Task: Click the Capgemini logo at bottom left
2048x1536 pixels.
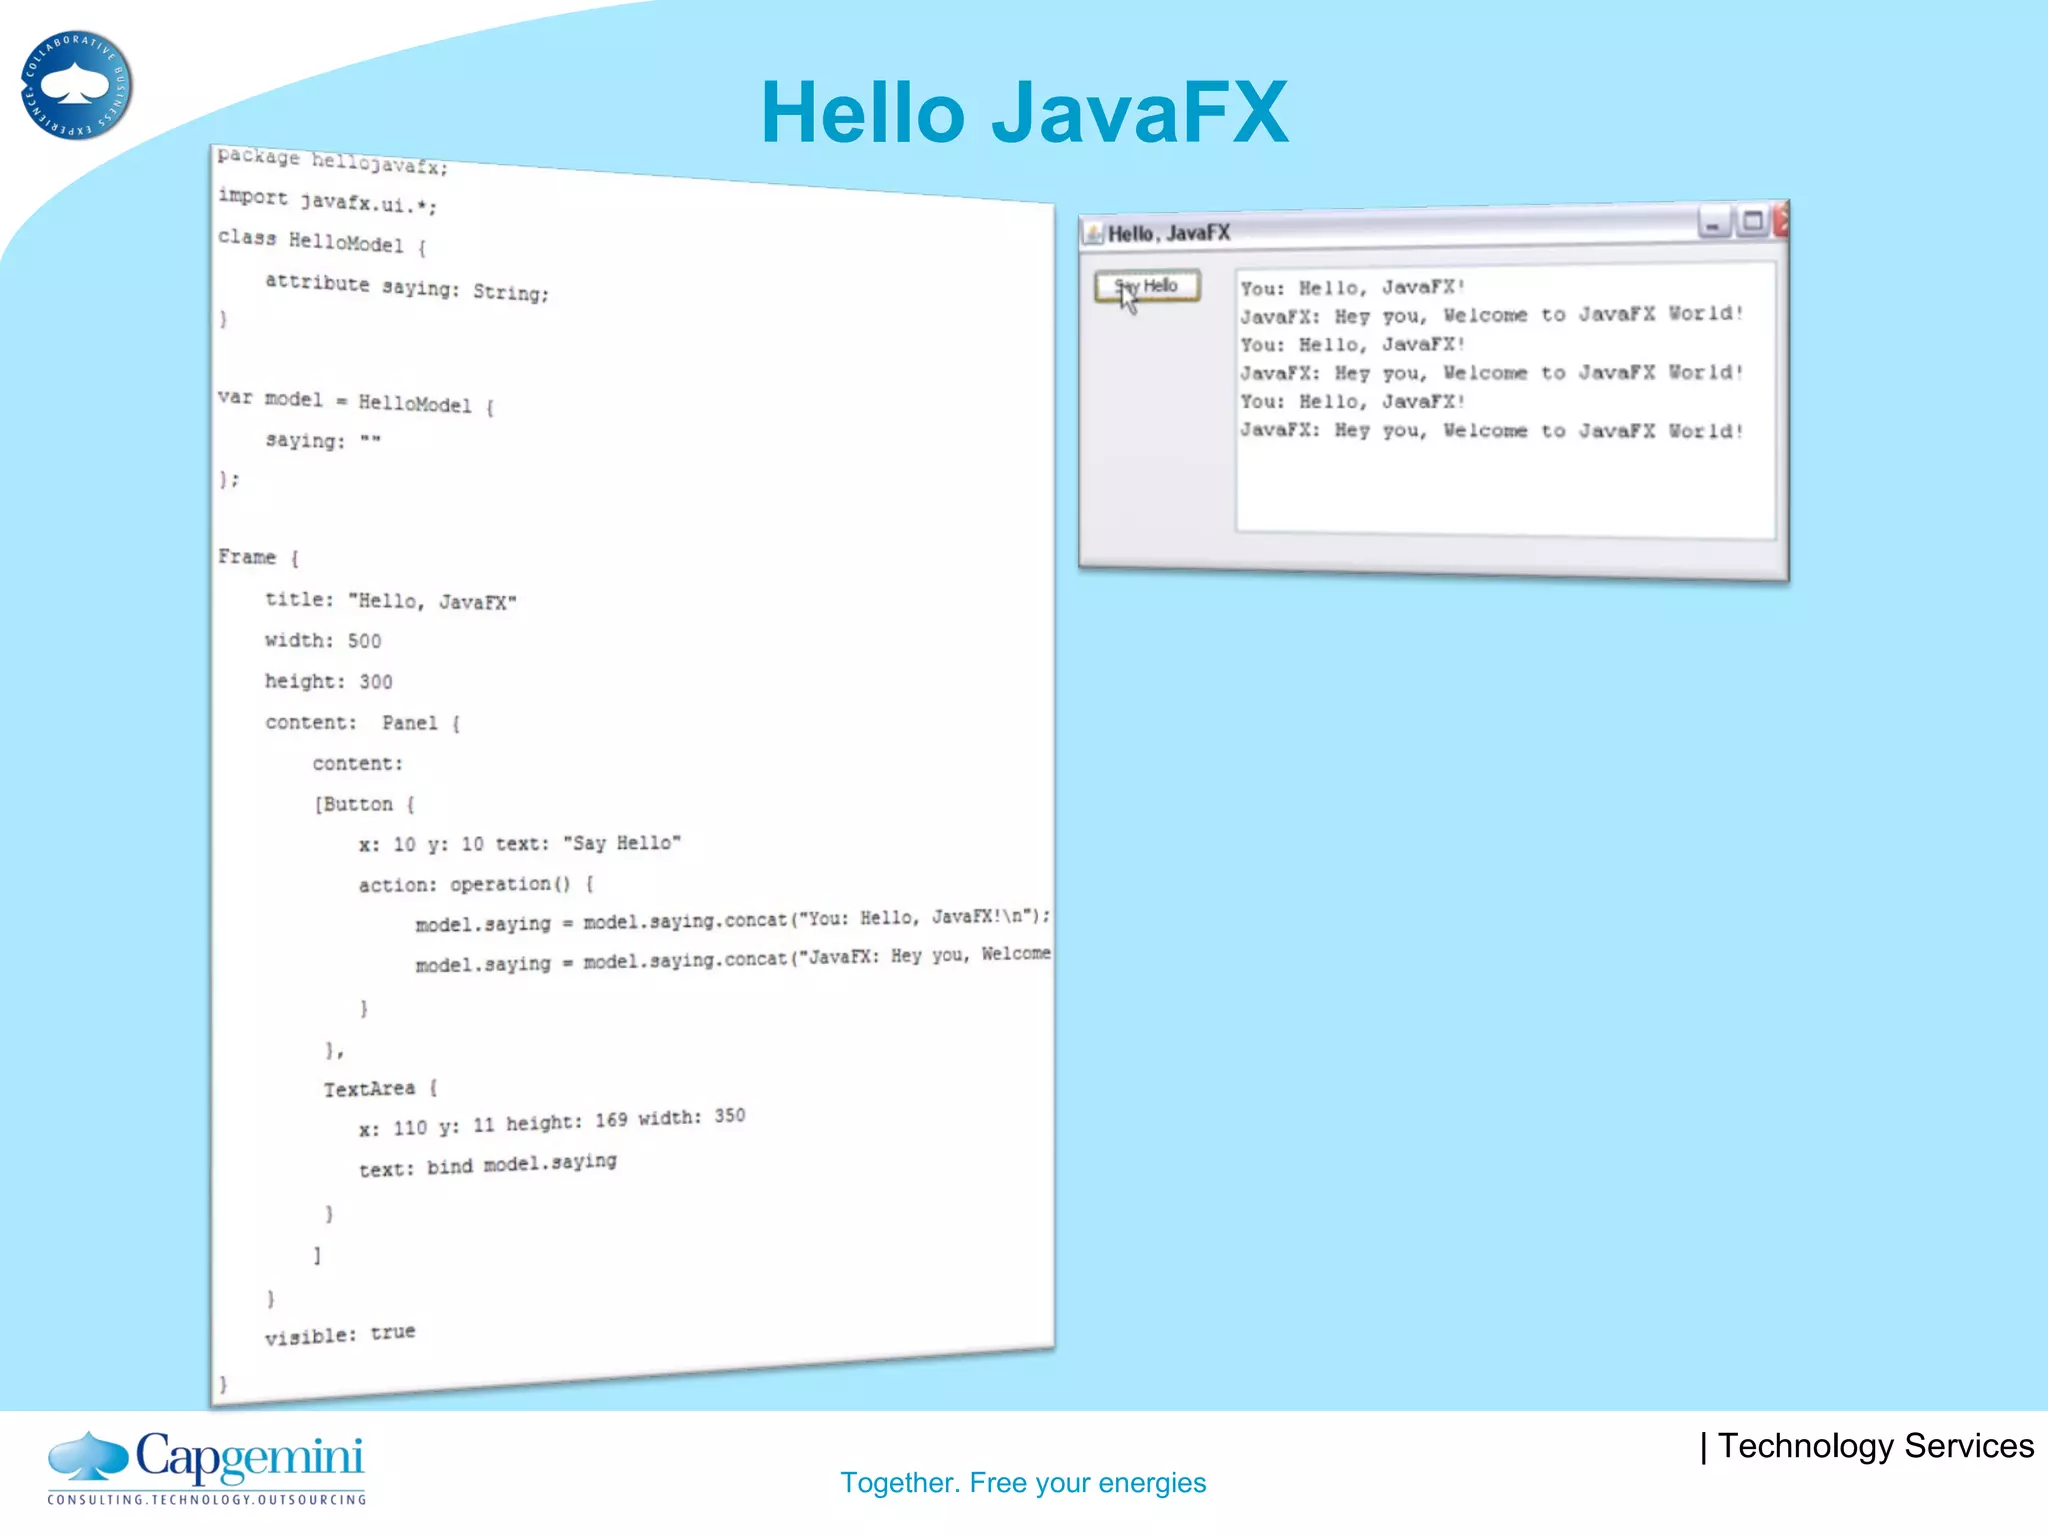Action: coord(206,1466)
